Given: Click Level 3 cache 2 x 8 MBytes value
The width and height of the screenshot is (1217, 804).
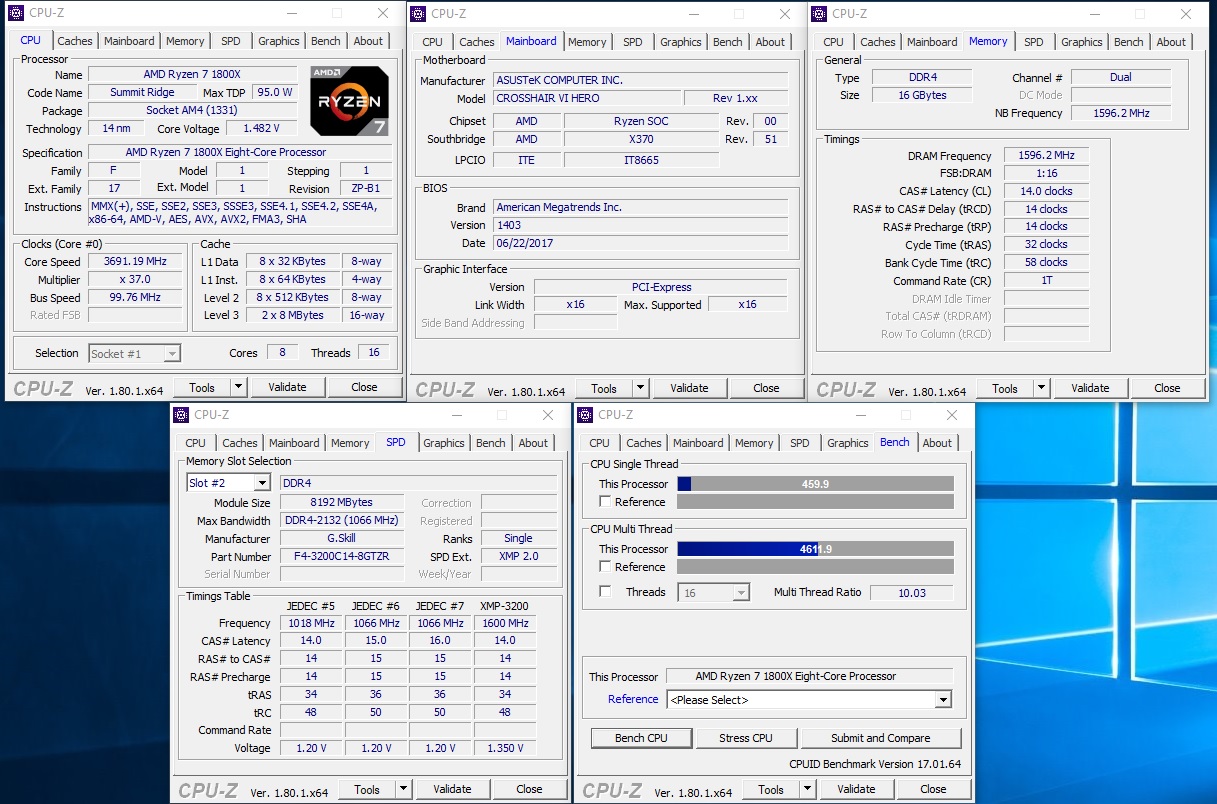Looking at the screenshot, I should (x=291, y=315).
